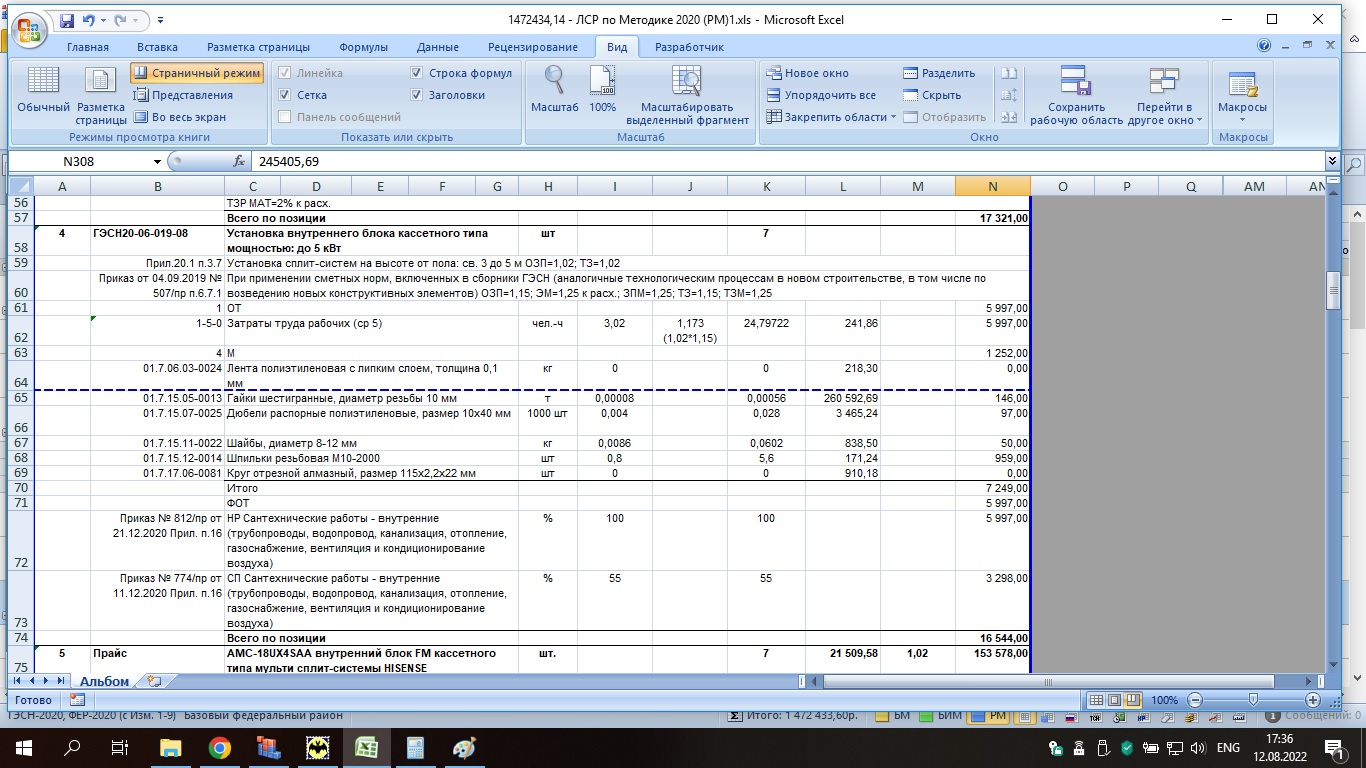The height and width of the screenshot is (768, 1366).
Task: Select Page Layout view in status bar
Action: (1114, 700)
